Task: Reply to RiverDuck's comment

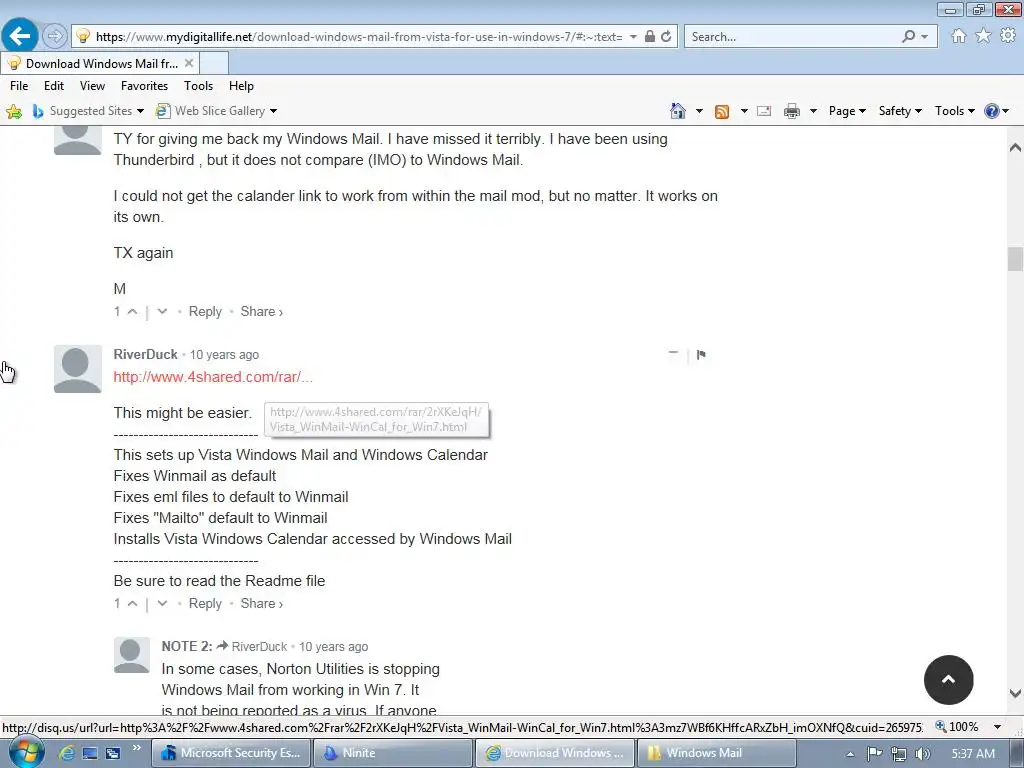Action: click(205, 604)
